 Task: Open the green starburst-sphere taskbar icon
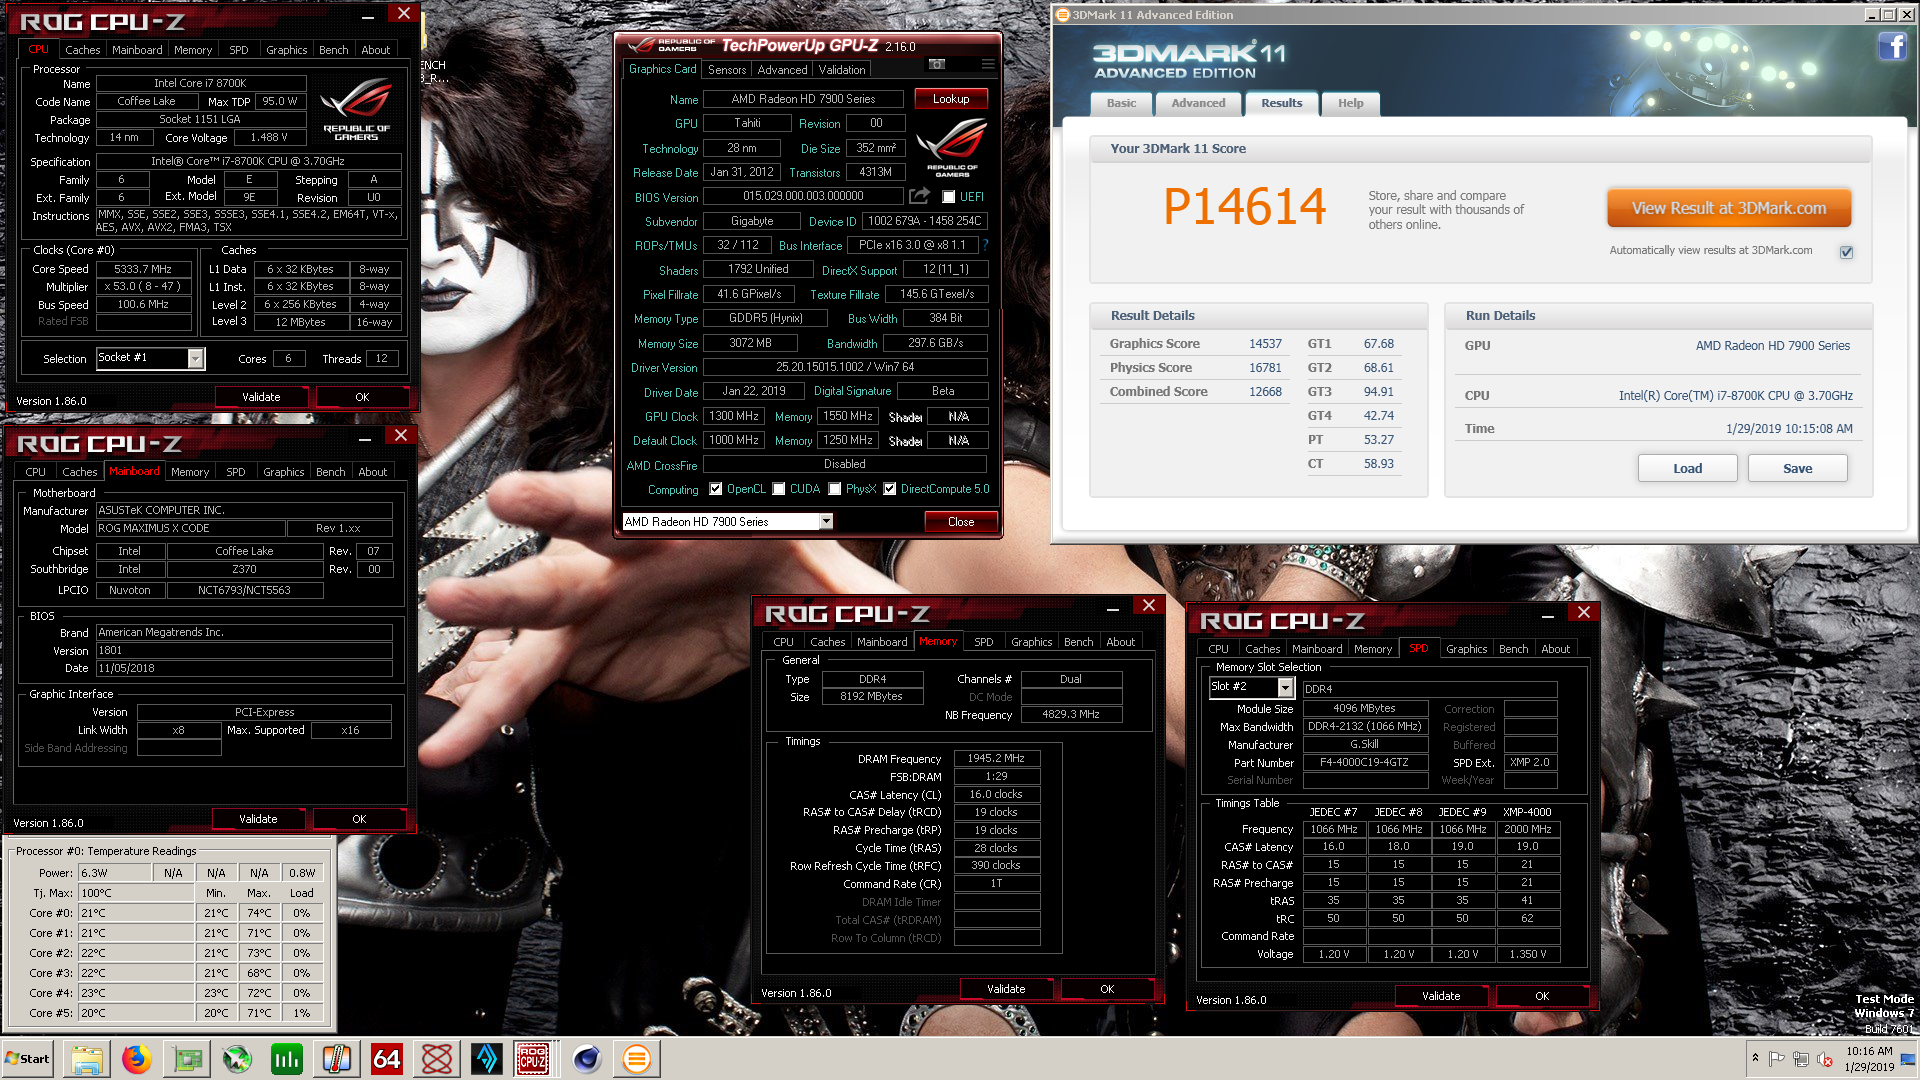(237, 1059)
